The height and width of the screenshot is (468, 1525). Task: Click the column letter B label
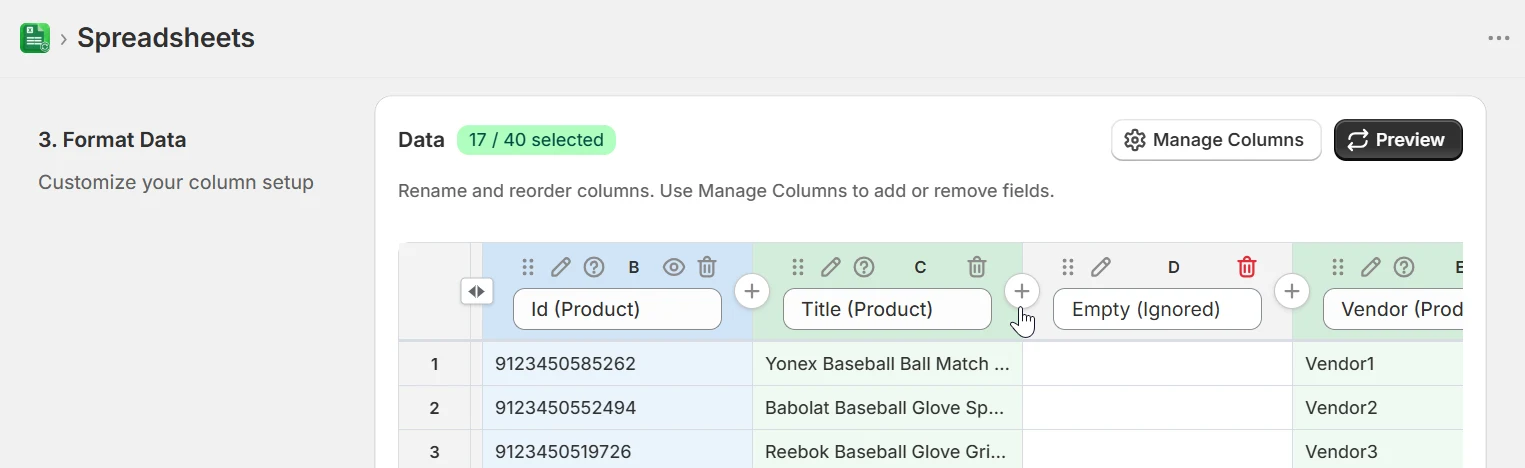tap(634, 267)
